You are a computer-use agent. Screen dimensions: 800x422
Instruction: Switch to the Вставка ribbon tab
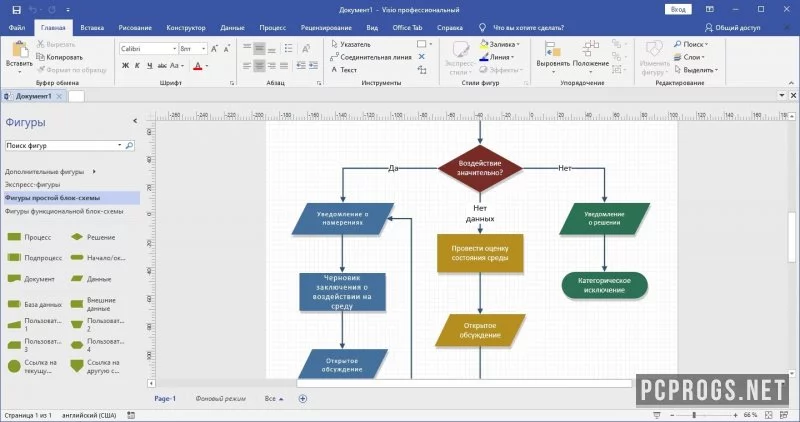coord(92,28)
